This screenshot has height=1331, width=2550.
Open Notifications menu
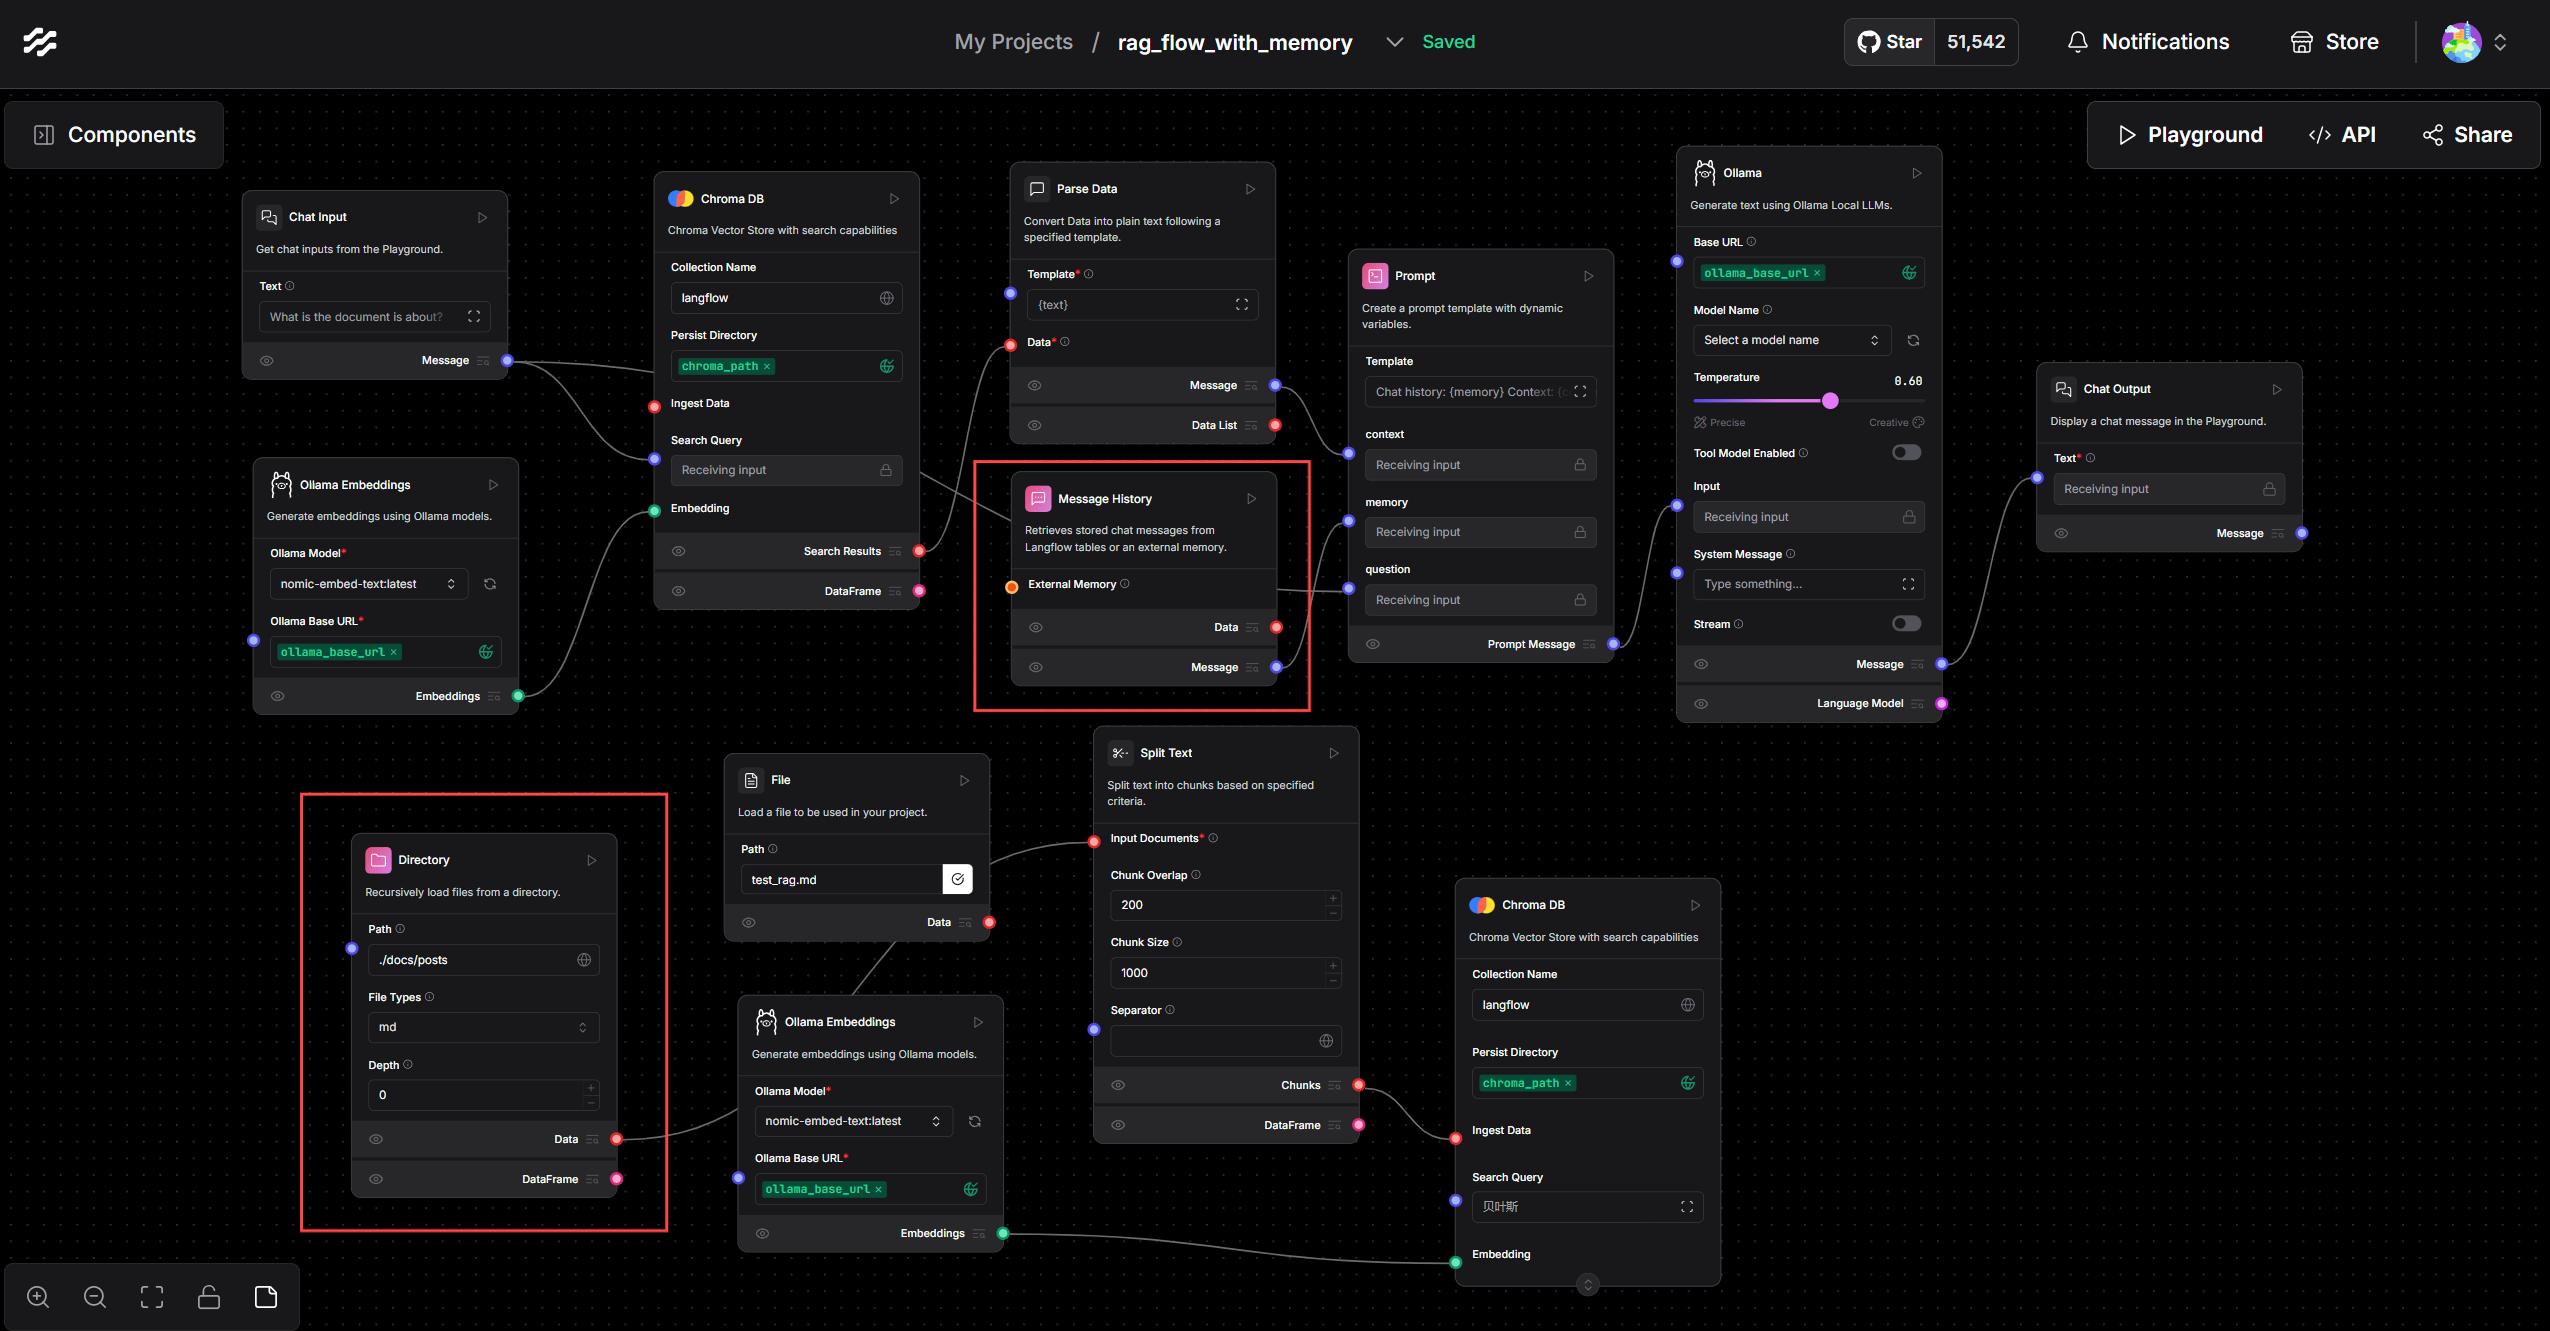2148,42
